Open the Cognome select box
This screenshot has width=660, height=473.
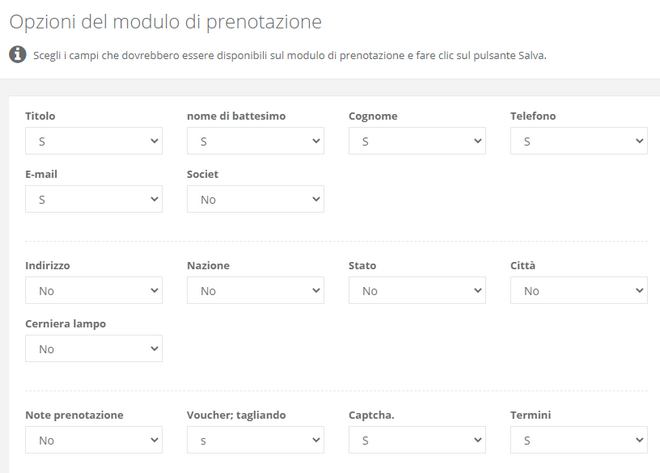[417, 141]
